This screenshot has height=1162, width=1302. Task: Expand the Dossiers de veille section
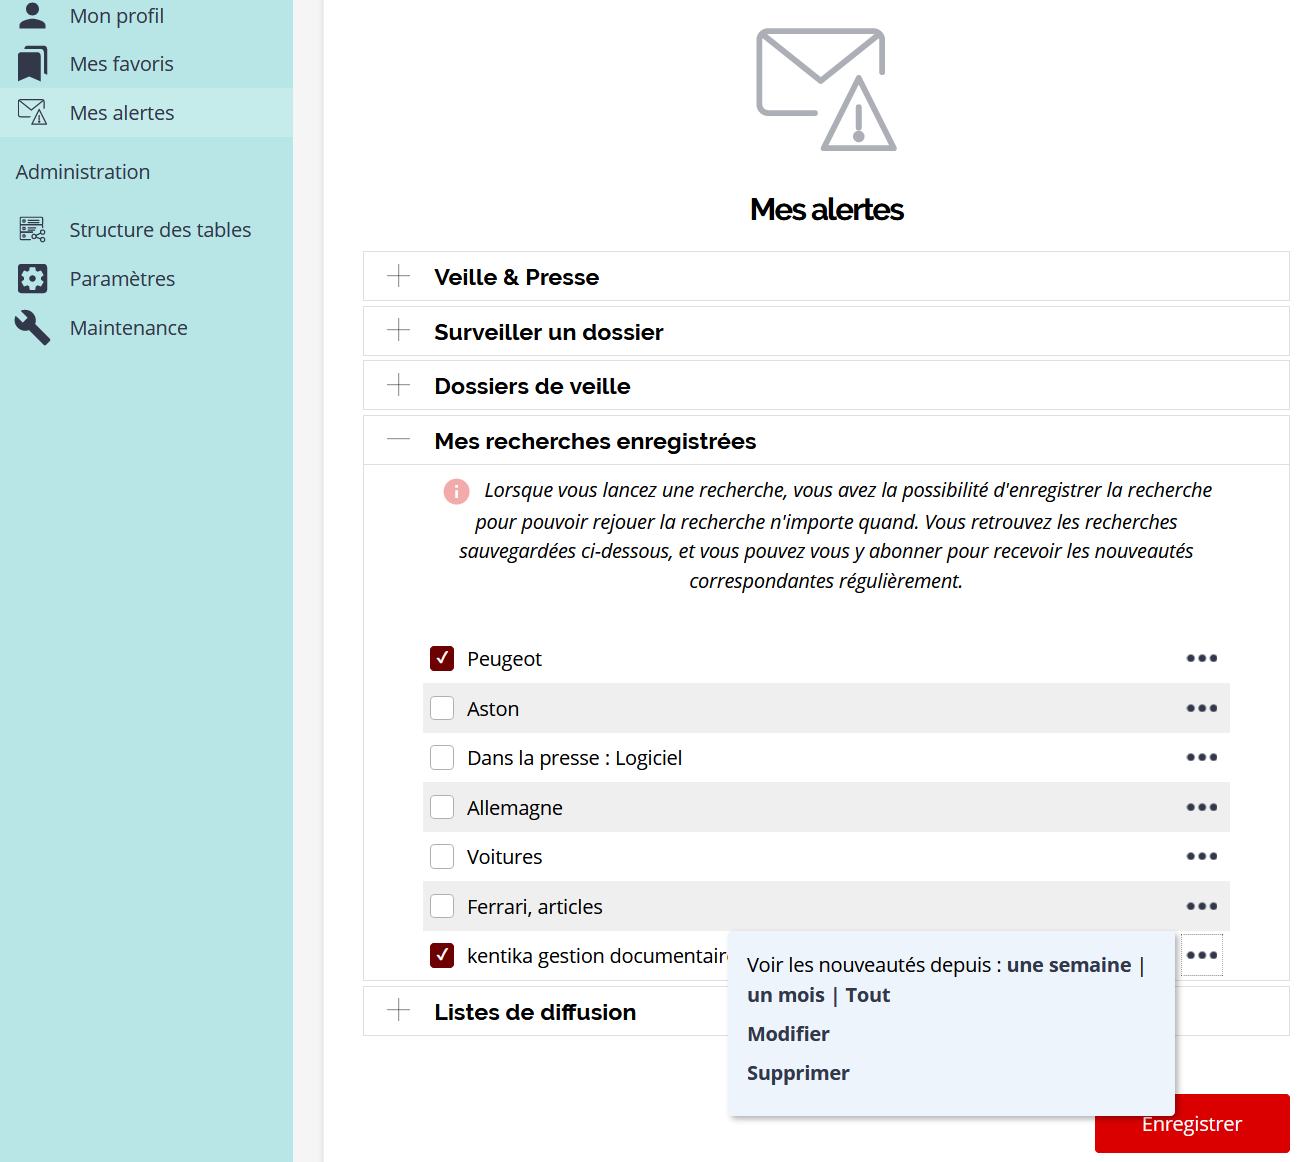click(x=826, y=385)
